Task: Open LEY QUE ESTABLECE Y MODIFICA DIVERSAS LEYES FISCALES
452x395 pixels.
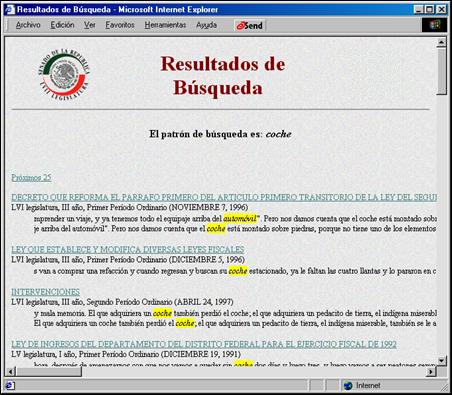Action: (x=128, y=250)
